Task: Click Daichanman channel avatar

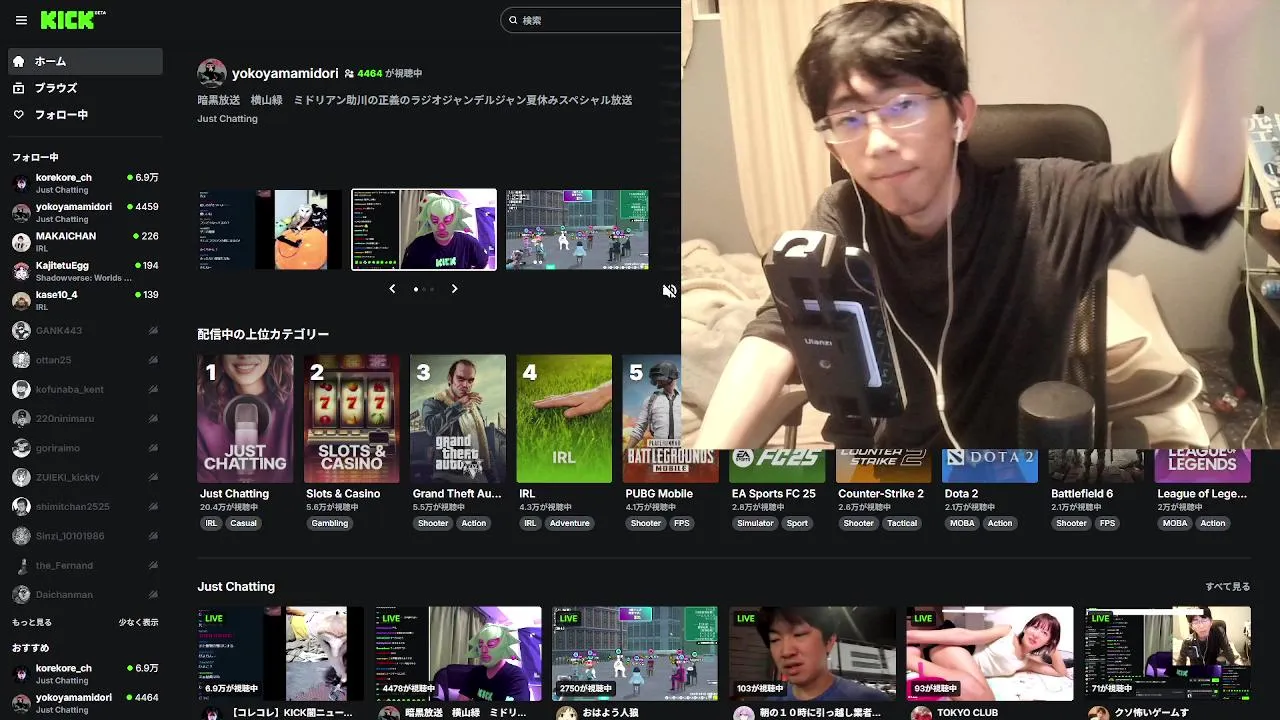Action: point(21,594)
